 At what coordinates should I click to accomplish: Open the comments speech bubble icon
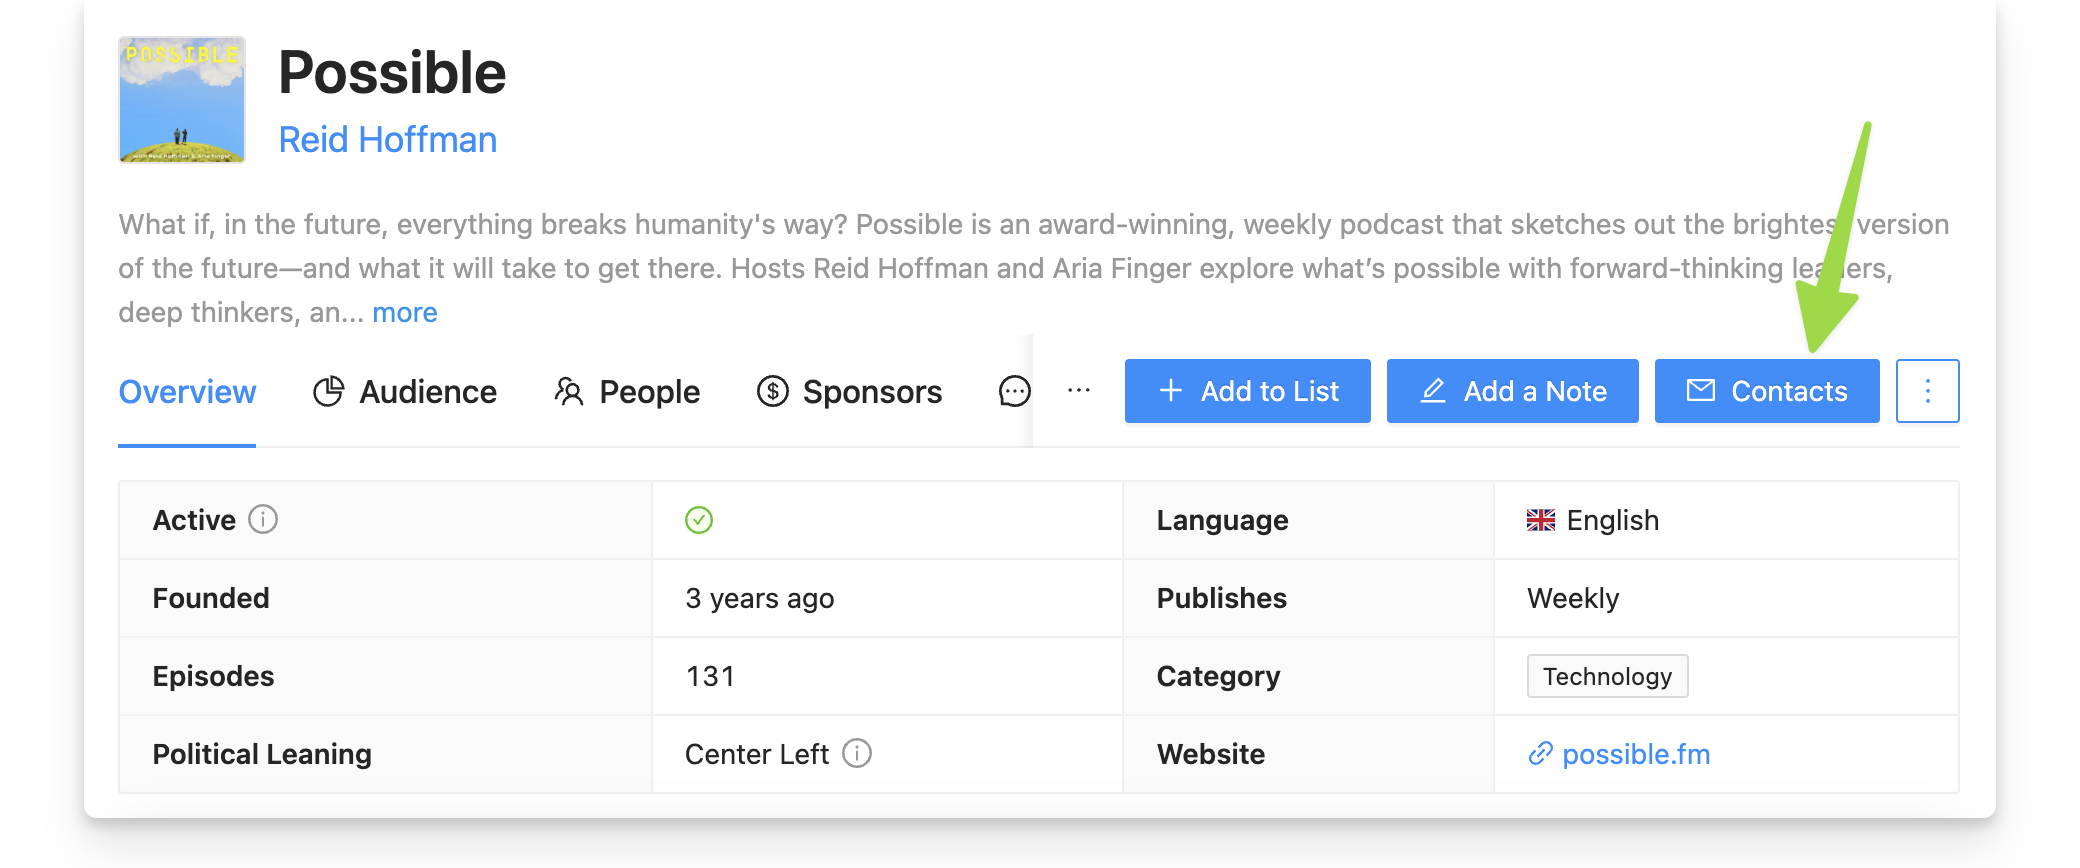tap(1014, 391)
